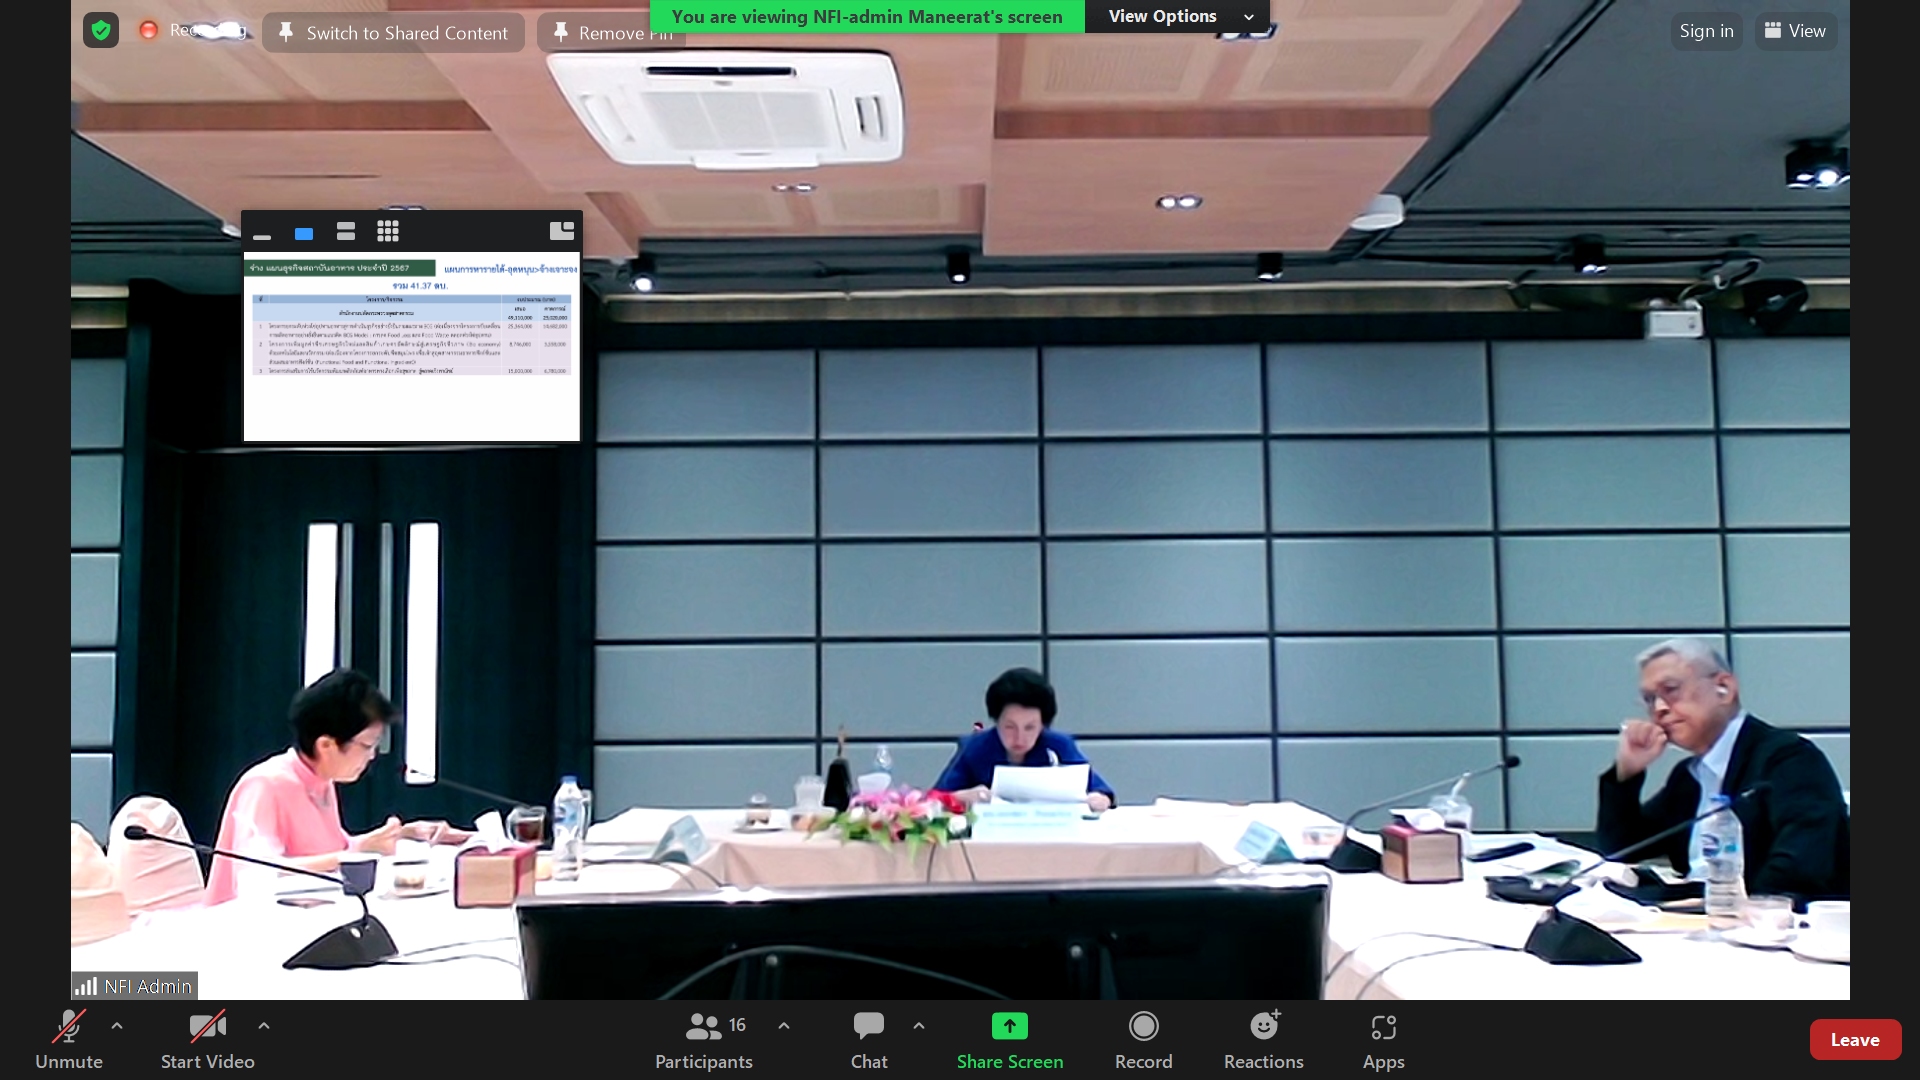Expand video options arrow beside Start Video
Screen dimensions: 1920x1080
click(x=264, y=1026)
